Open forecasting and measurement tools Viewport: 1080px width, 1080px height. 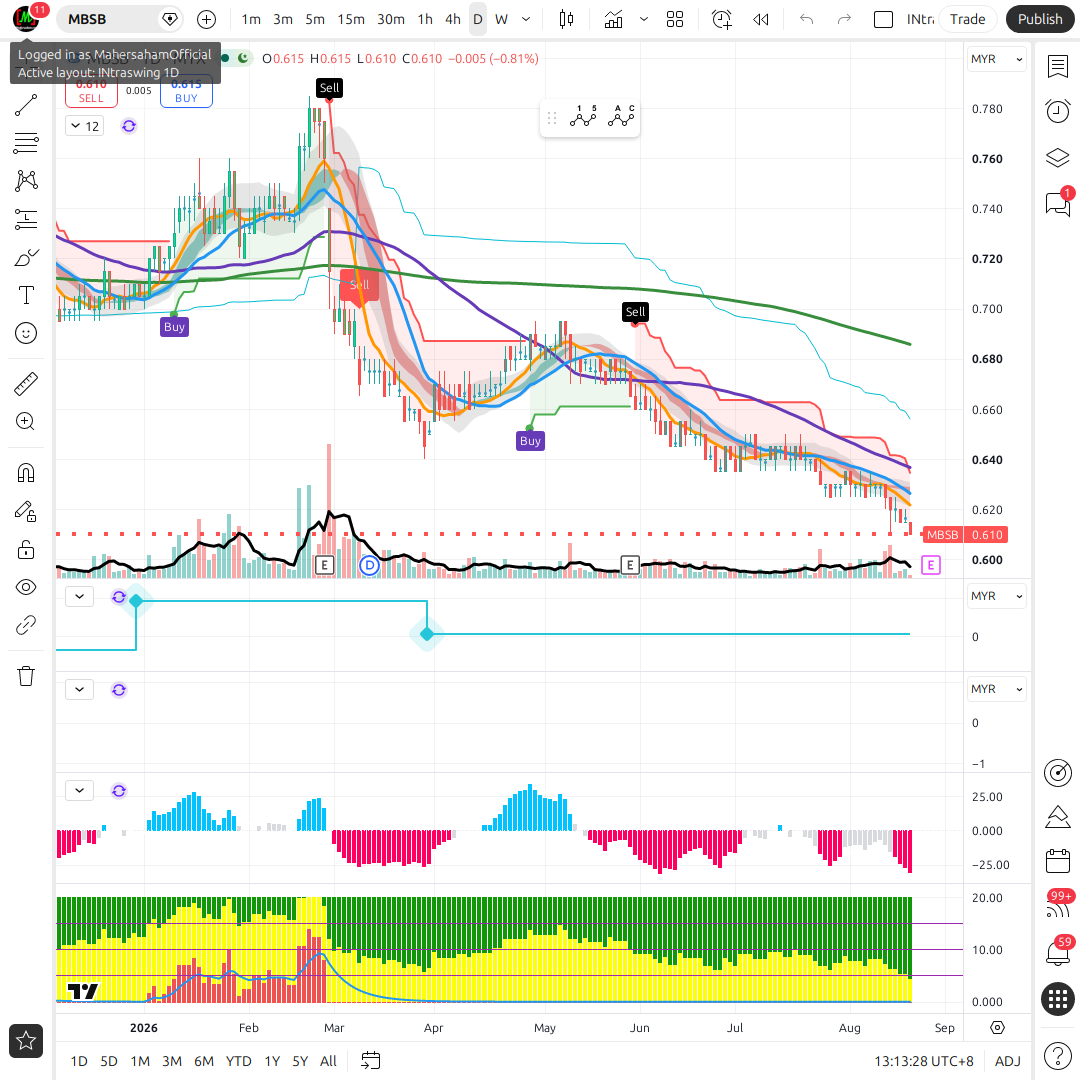pyautogui.click(x=25, y=219)
